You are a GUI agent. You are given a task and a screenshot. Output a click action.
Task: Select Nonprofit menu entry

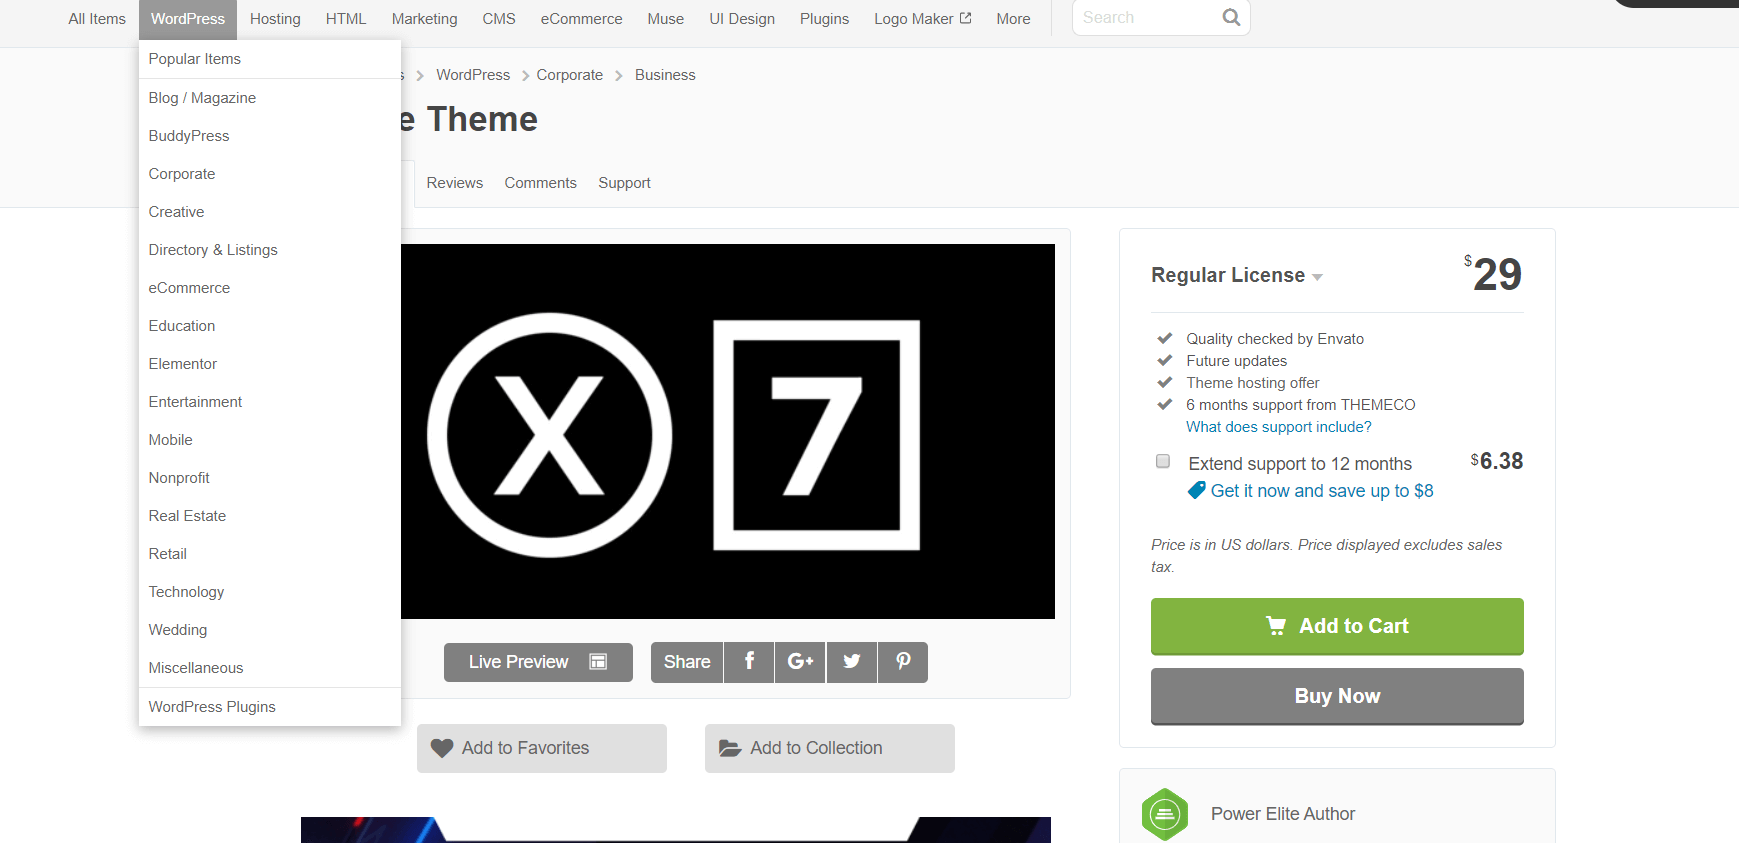[x=270, y=478]
